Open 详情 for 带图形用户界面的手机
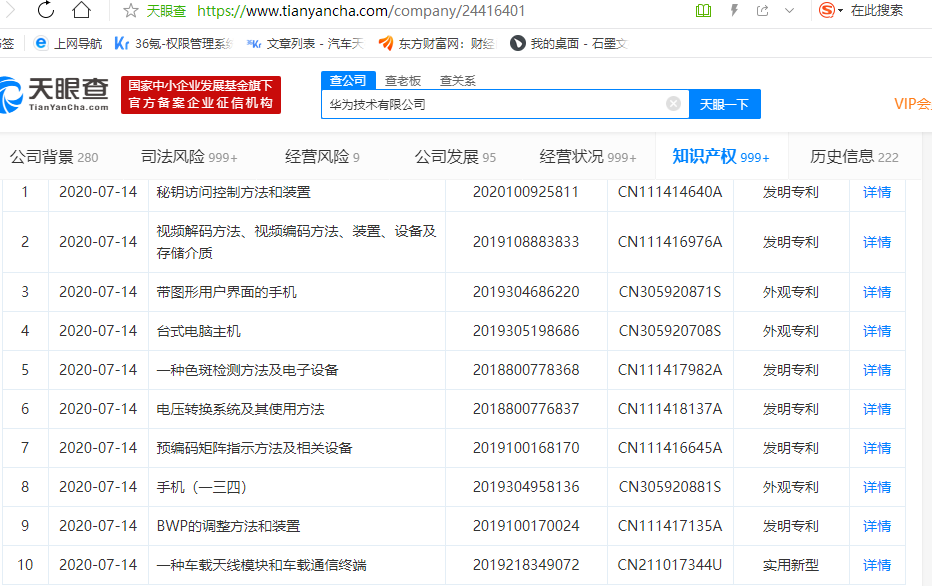Image resolution: width=932 pixels, height=586 pixels. (x=877, y=292)
